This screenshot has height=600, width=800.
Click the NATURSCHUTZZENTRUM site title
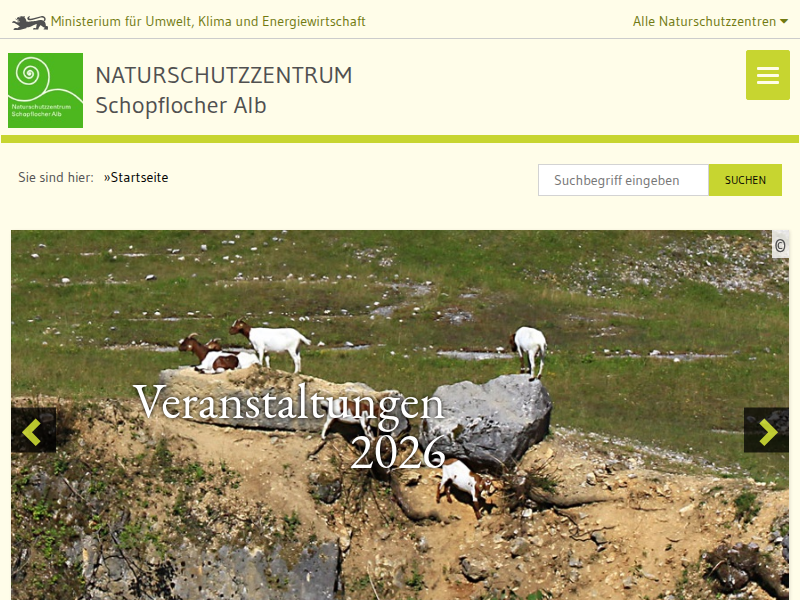[223, 76]
